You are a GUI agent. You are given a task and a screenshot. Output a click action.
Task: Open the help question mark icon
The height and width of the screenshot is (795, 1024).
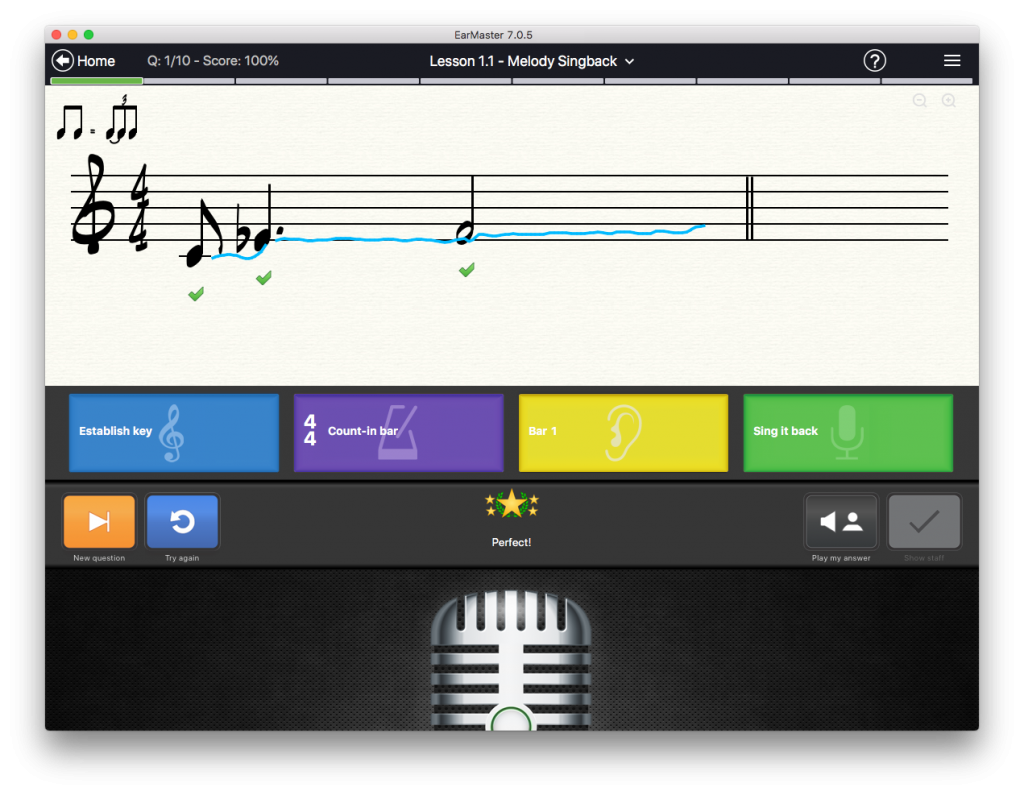pos(874,61)
